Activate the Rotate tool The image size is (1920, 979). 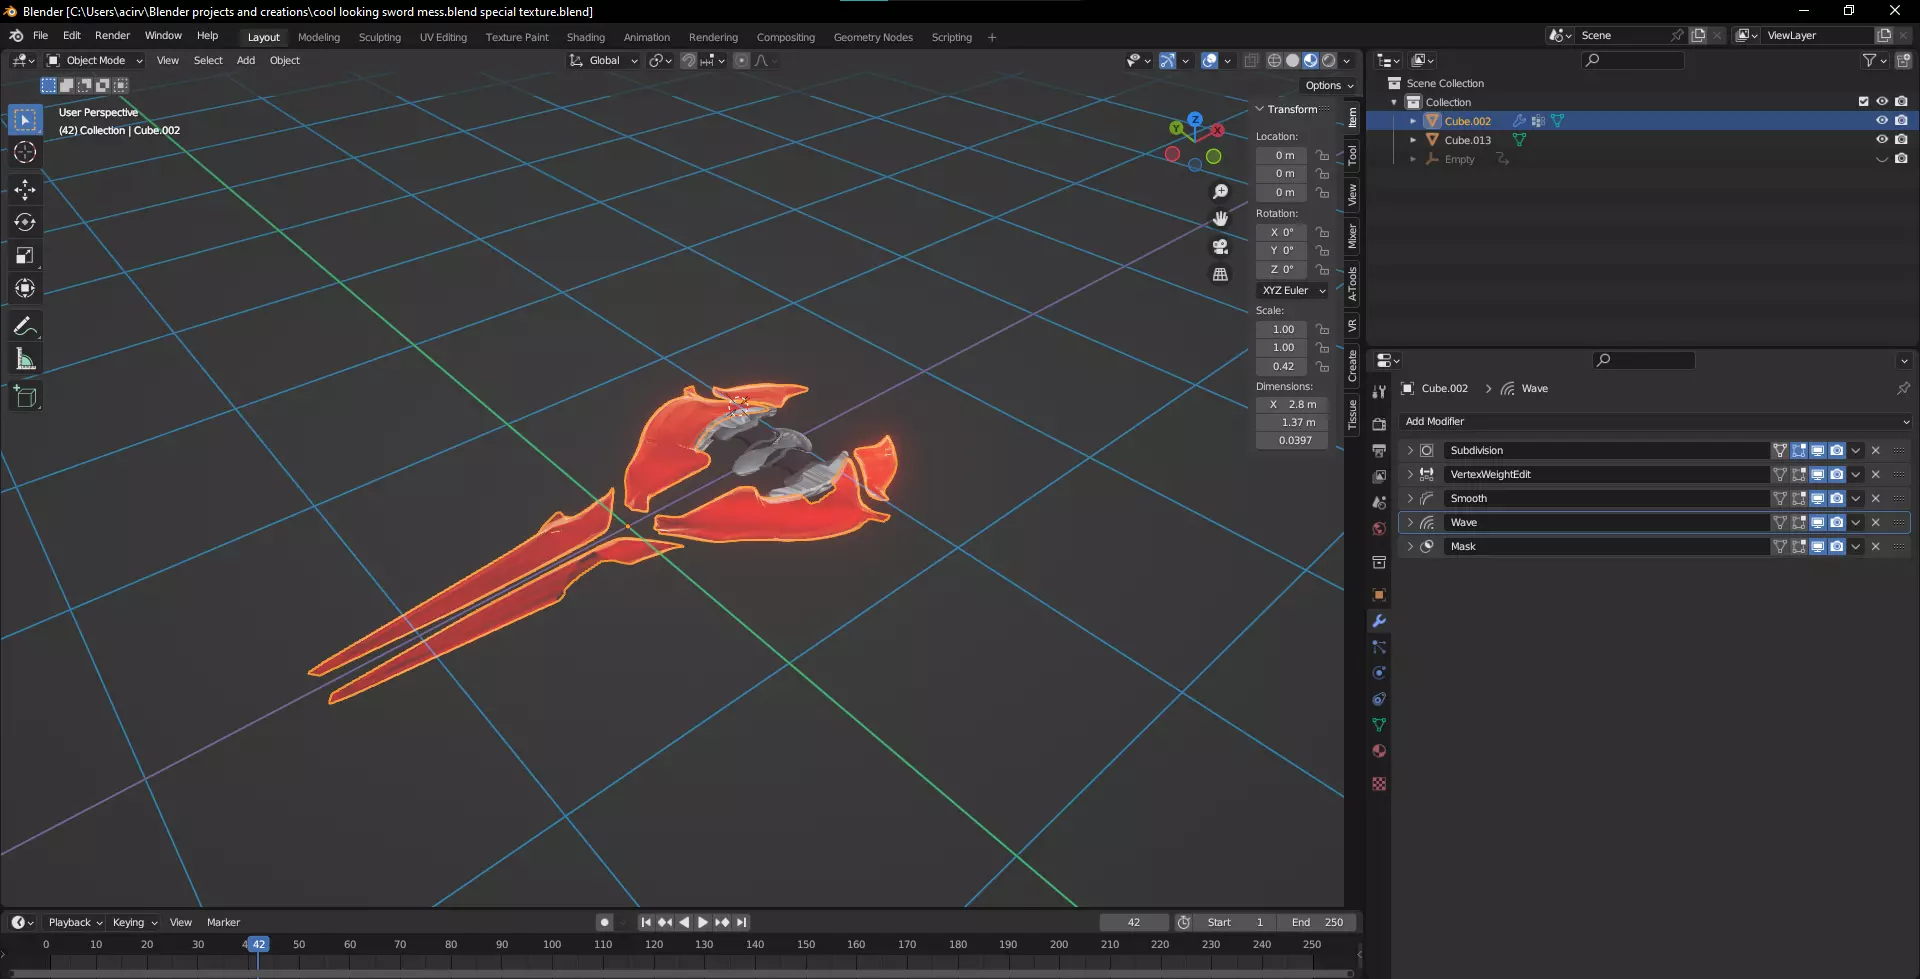(25, 222)
